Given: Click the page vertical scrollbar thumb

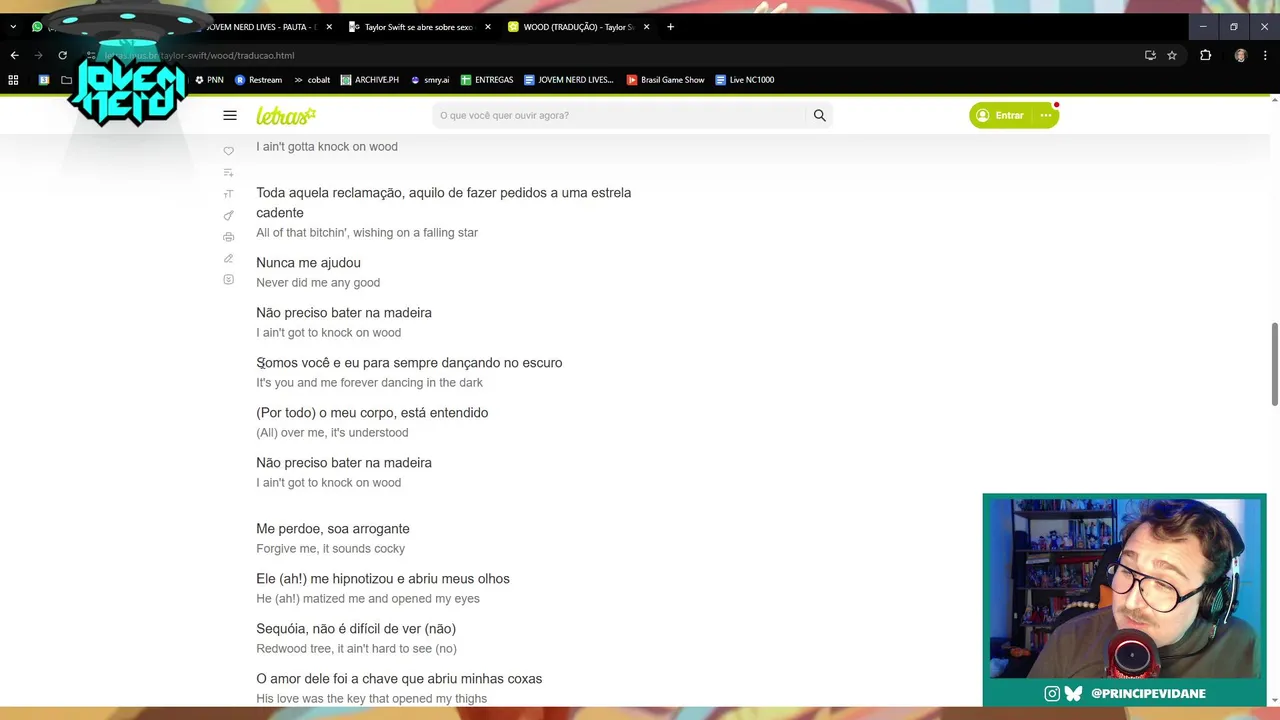Looking at the screenshot, I should [x=1274, y=364].
